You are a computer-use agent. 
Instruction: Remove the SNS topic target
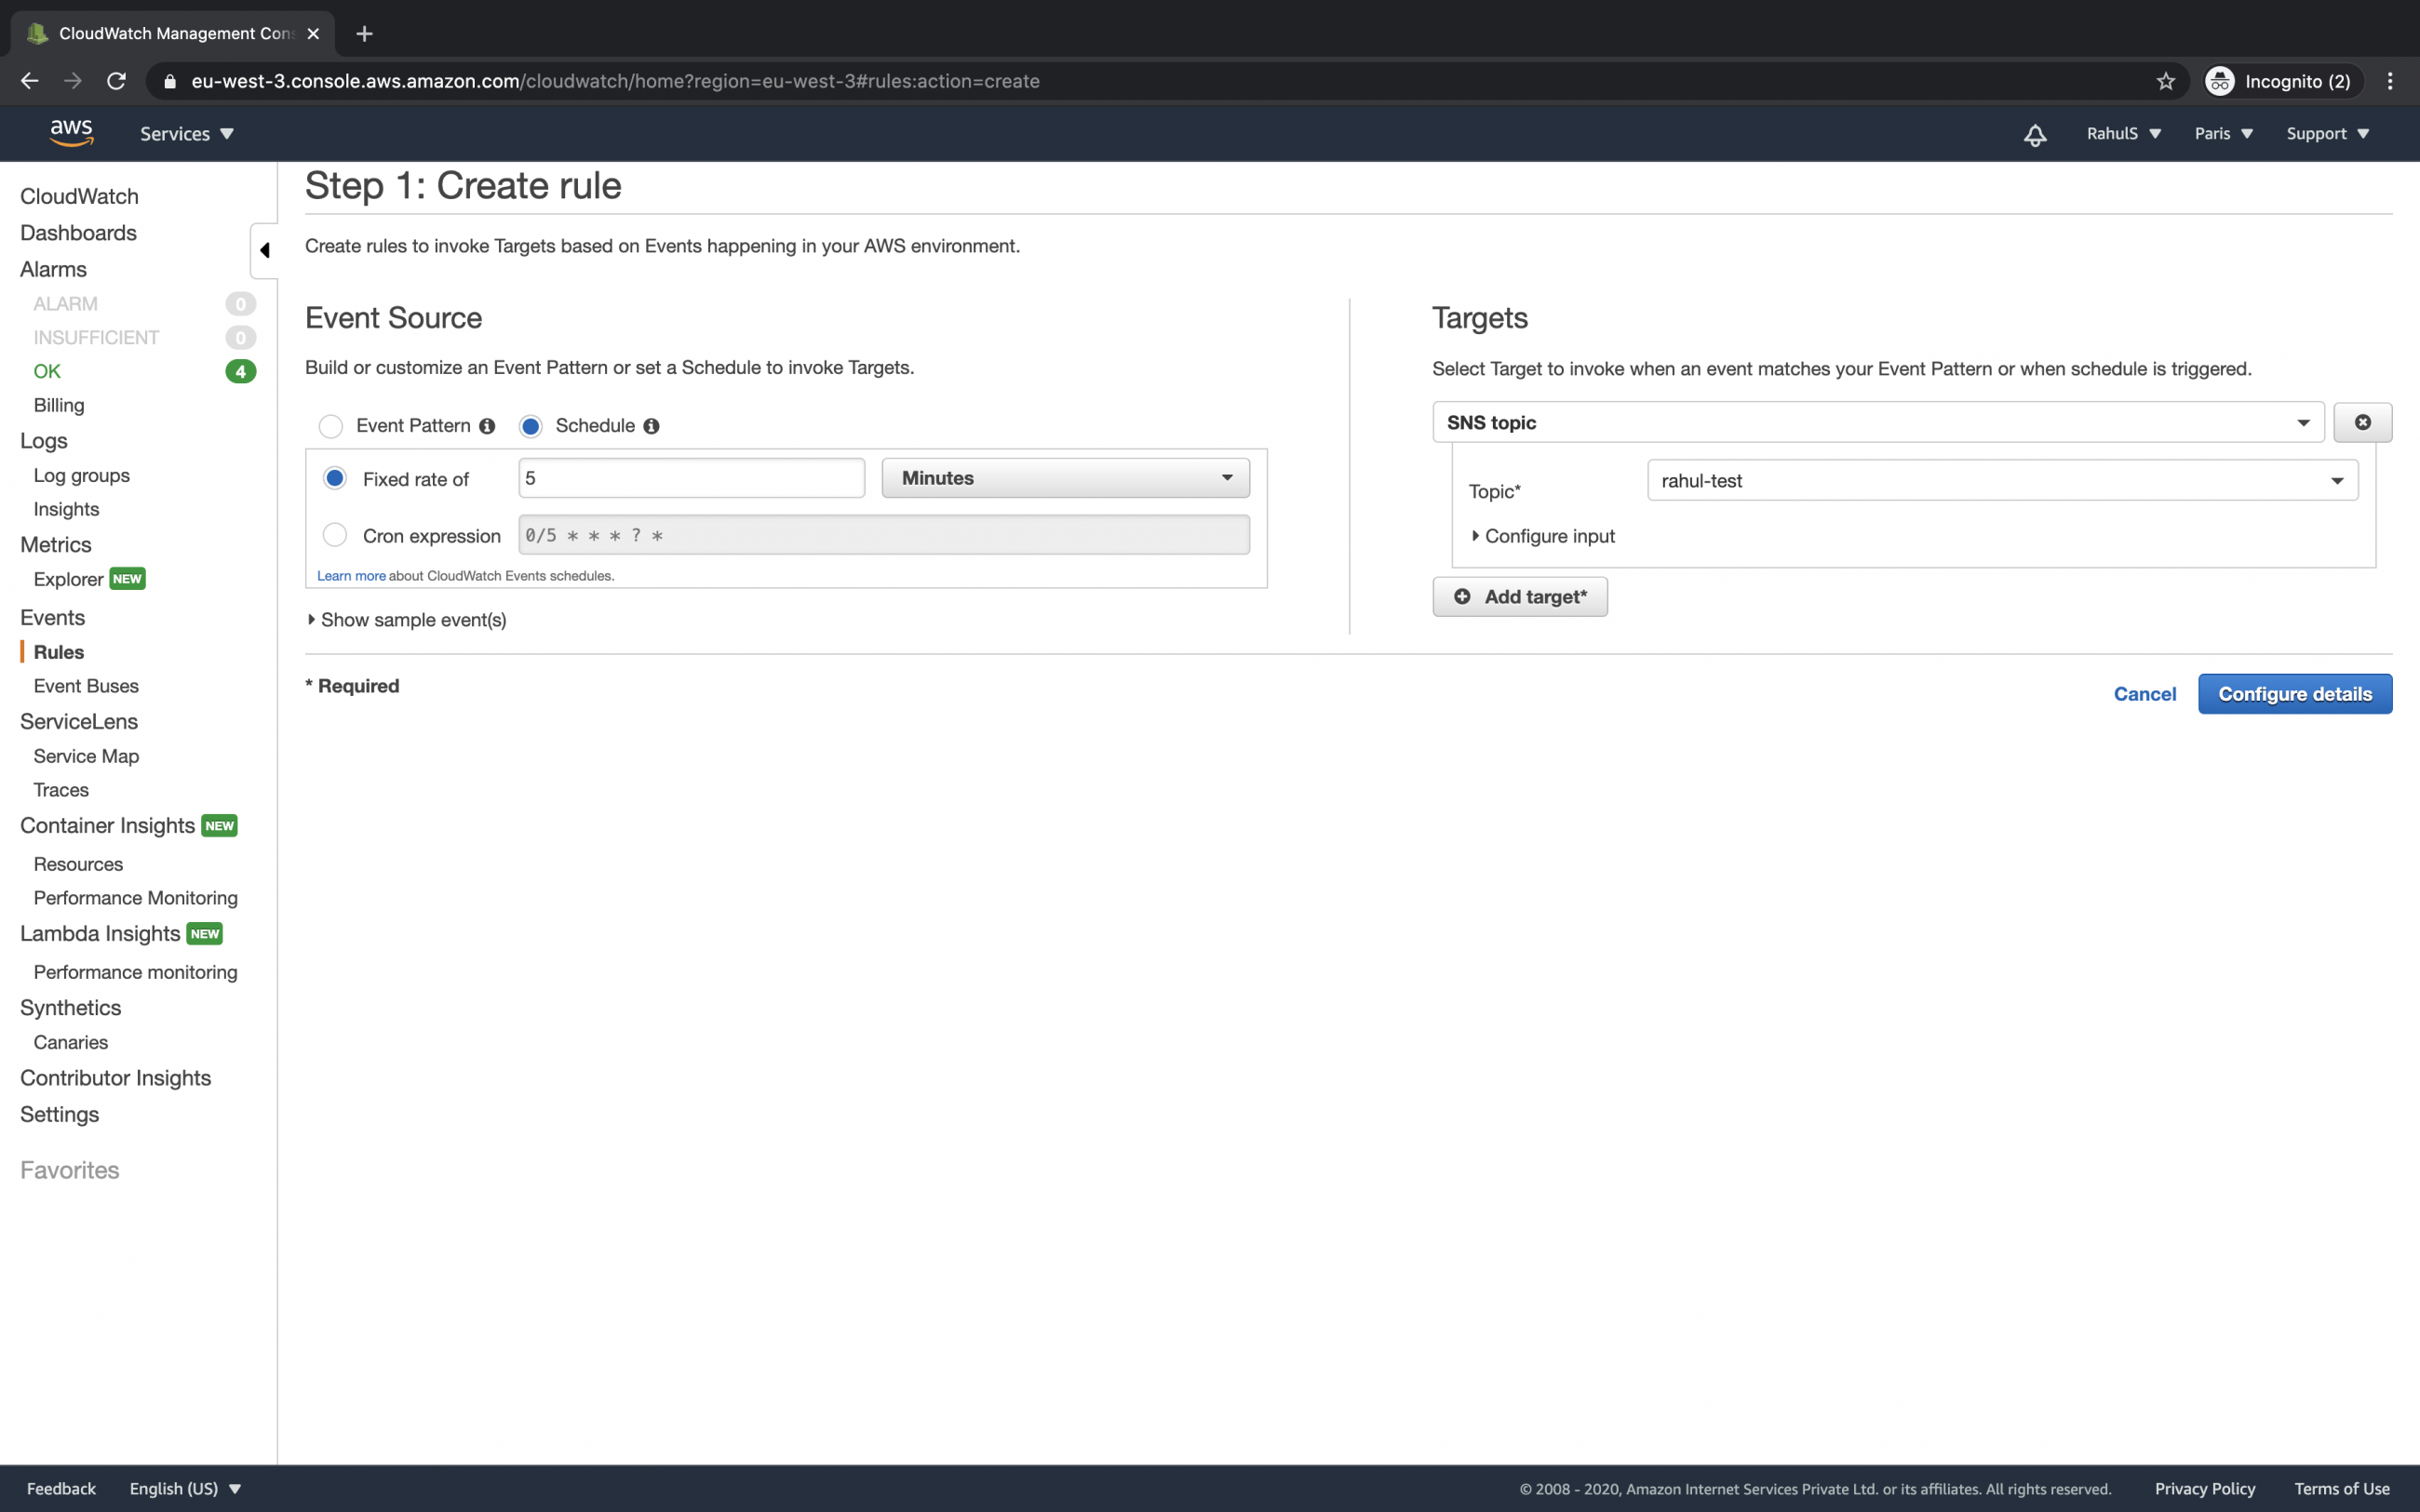coord(2362,422)
